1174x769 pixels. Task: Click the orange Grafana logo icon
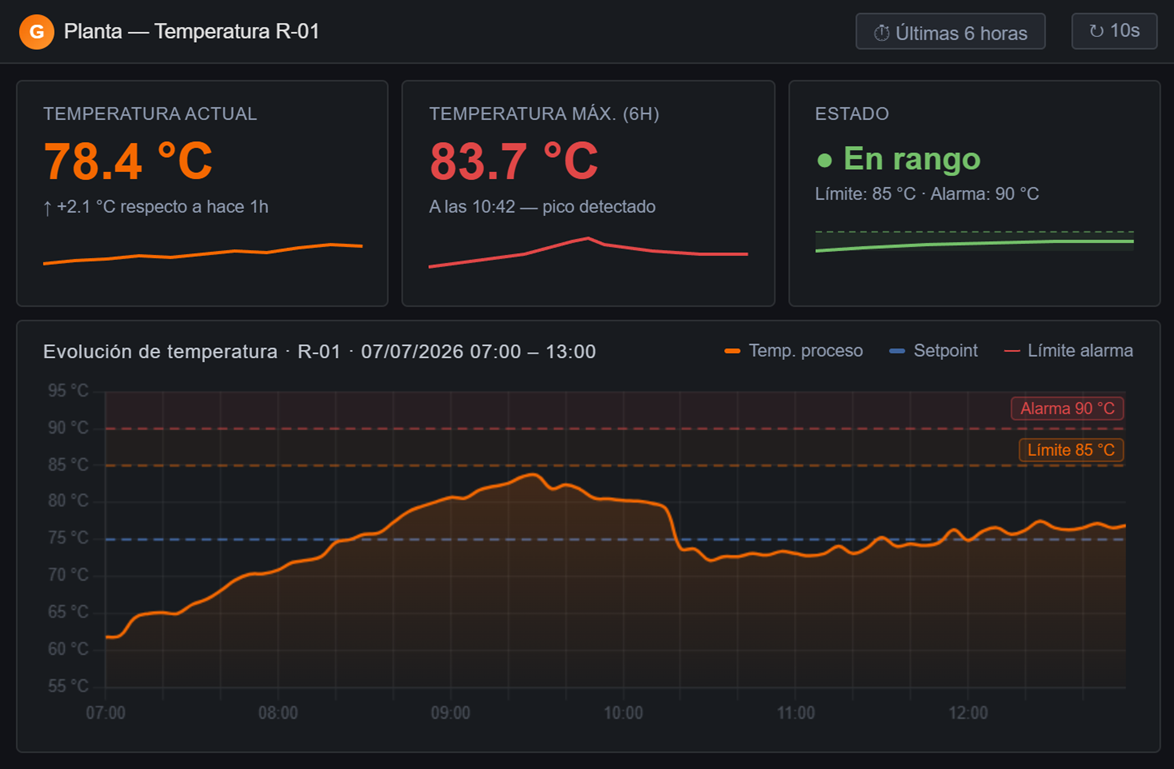(x=36, y=32)
